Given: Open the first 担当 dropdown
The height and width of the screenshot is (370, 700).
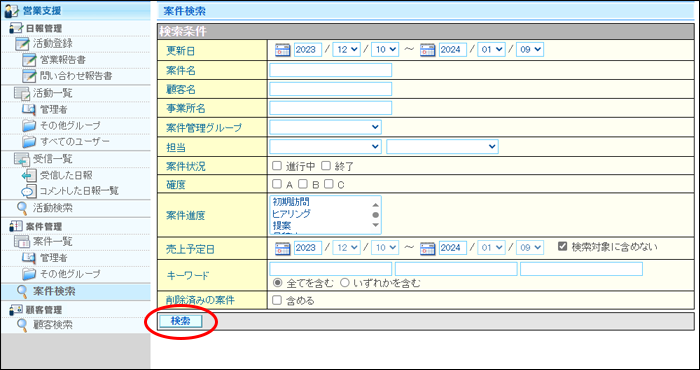Looking at the screenshot, I should pos(325,146).
